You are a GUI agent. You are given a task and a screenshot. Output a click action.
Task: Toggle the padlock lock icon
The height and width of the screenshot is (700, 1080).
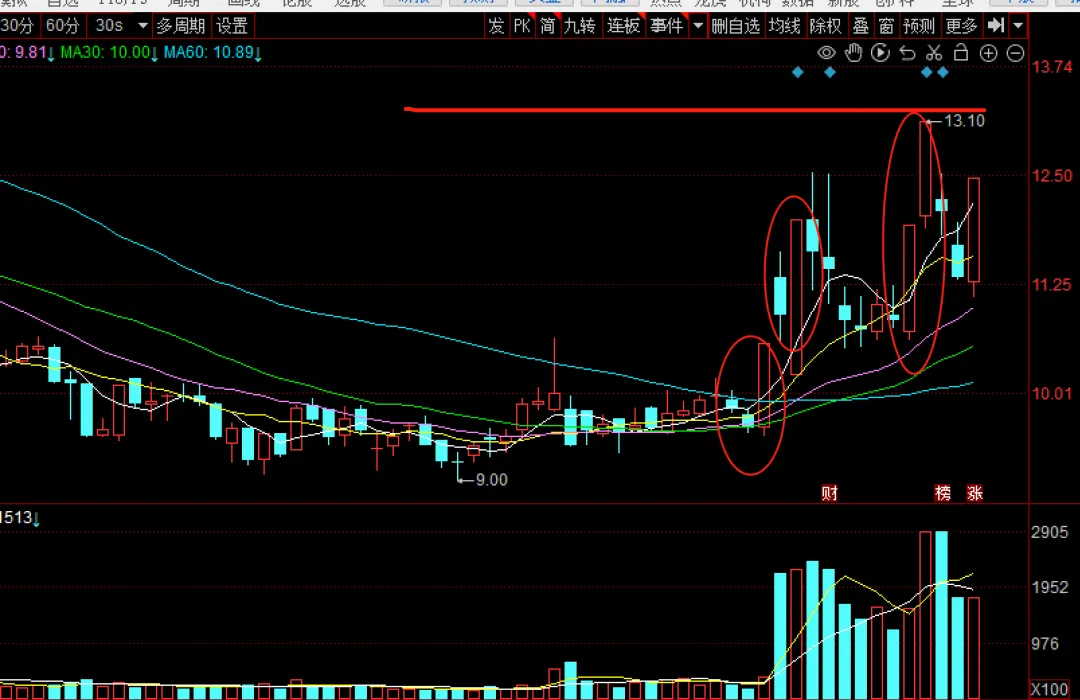tap(961, 52)
